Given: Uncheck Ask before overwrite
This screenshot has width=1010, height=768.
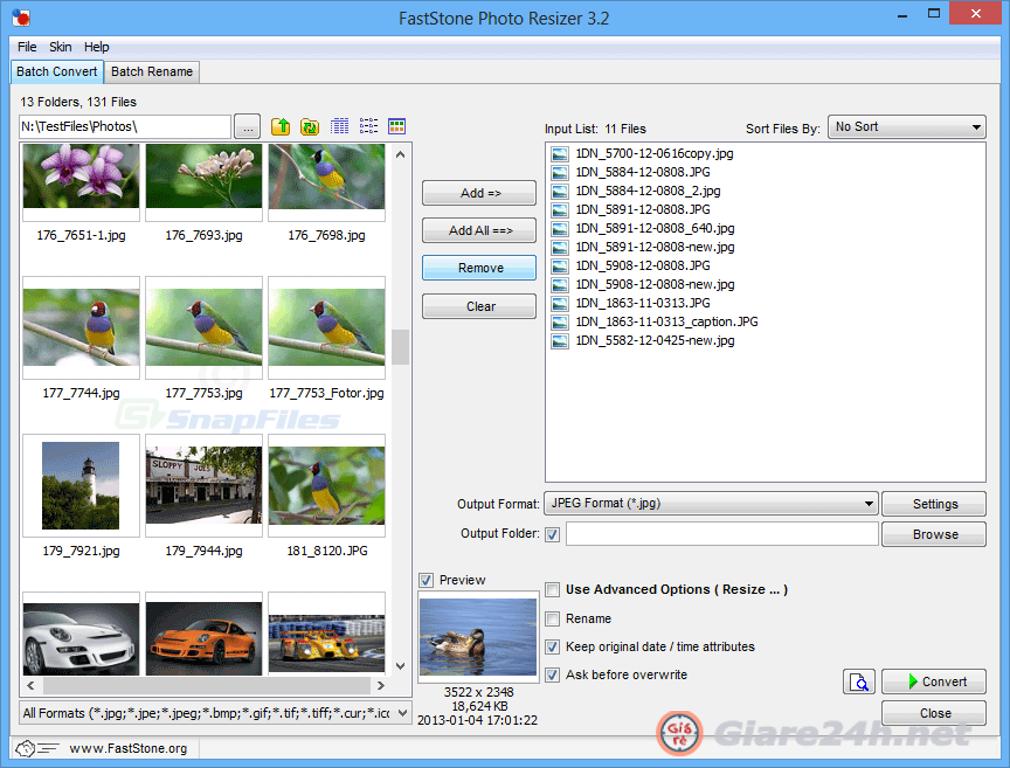Looking at the screenshot, I should pos(552,675).
